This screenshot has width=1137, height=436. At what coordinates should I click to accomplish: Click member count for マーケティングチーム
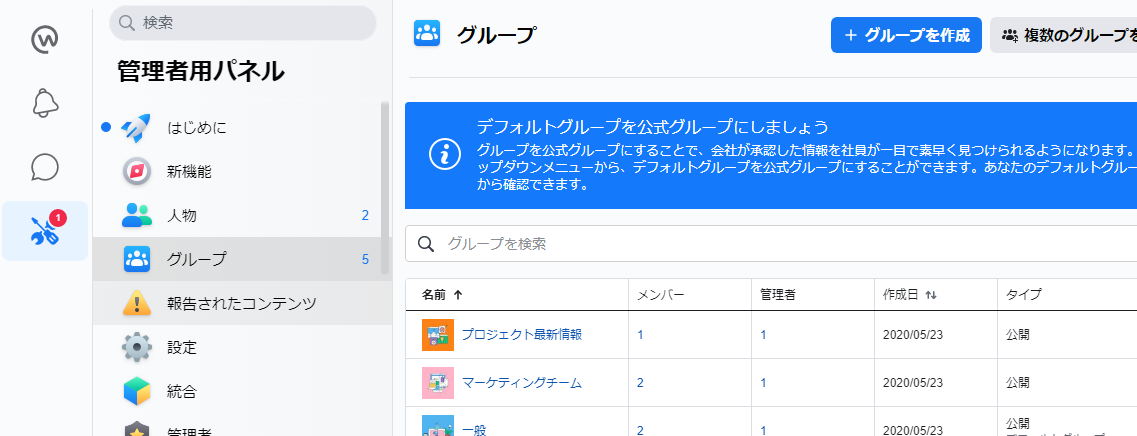click(640, 382)
